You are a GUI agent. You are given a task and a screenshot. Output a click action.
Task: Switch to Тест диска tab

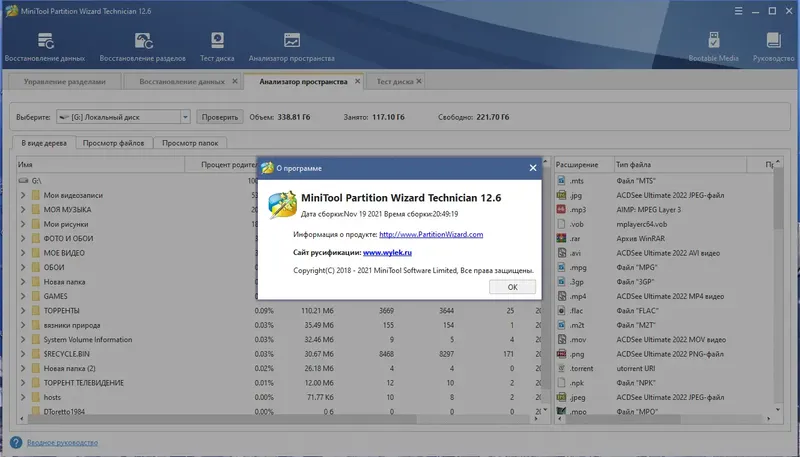tap(394, 81)
